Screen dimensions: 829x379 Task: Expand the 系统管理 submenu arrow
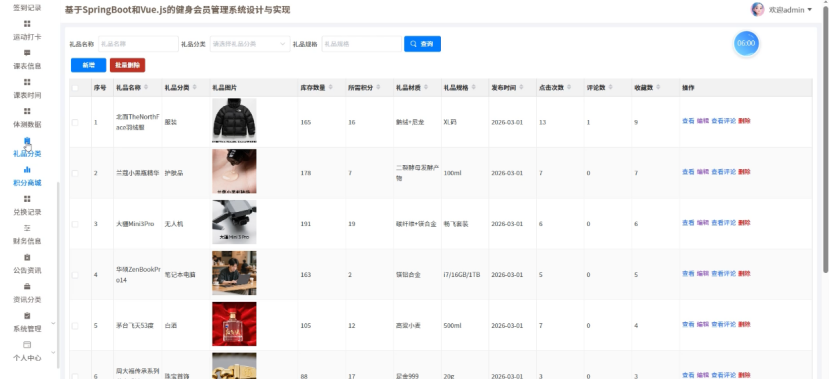53,322
